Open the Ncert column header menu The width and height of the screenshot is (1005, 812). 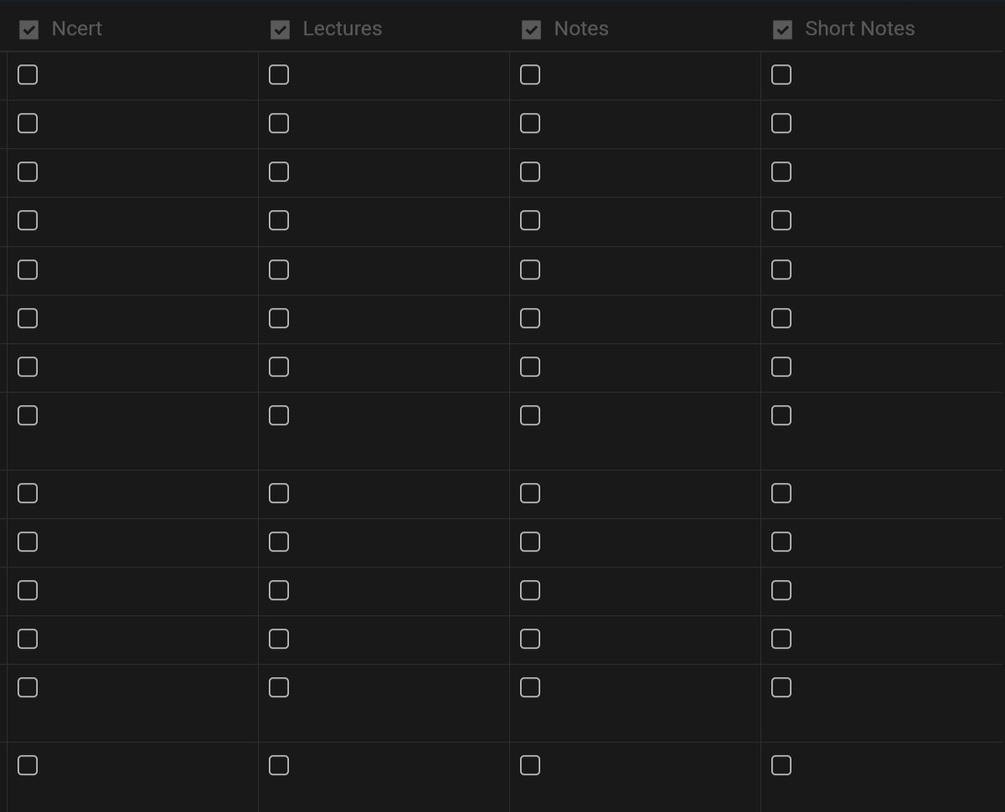point(77,29)
